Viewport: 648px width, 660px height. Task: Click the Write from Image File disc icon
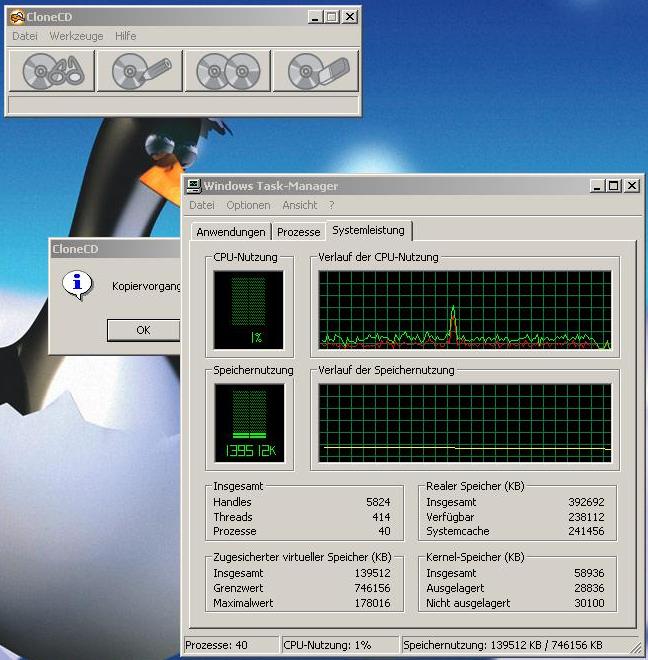(140, 71)
